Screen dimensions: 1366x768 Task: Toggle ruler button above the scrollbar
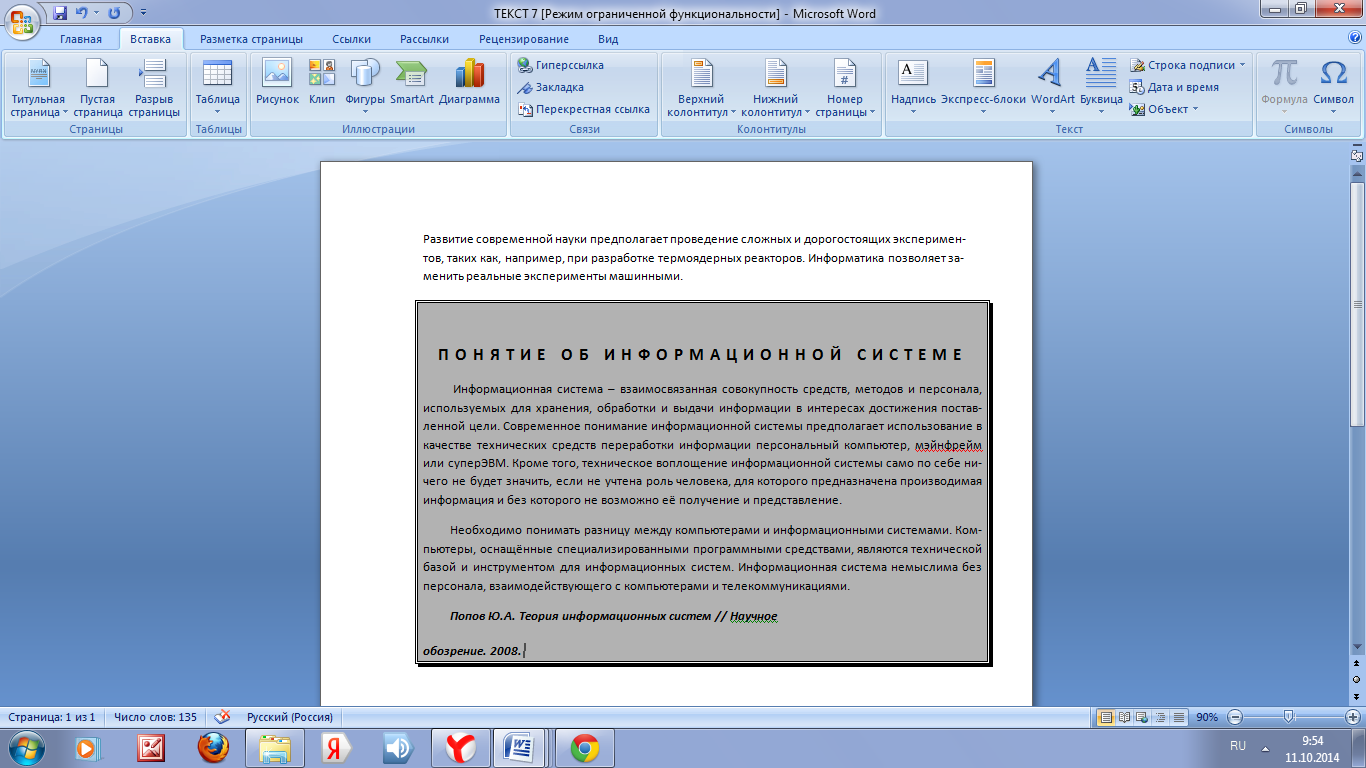[1357, 155]
